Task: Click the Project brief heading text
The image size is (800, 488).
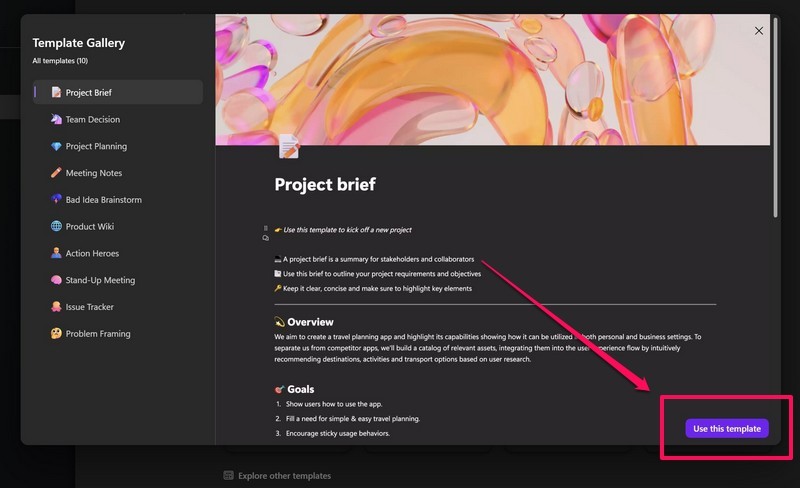Action: (x=325, y=185)
